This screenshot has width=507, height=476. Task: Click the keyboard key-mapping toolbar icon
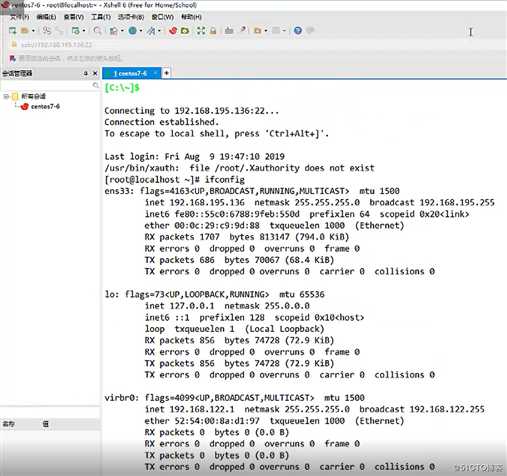229,31
